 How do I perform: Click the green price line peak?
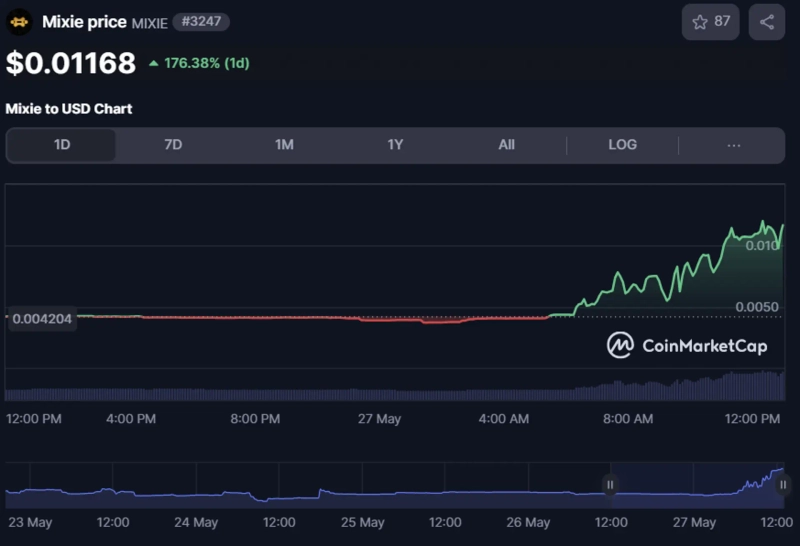(765, 223)
